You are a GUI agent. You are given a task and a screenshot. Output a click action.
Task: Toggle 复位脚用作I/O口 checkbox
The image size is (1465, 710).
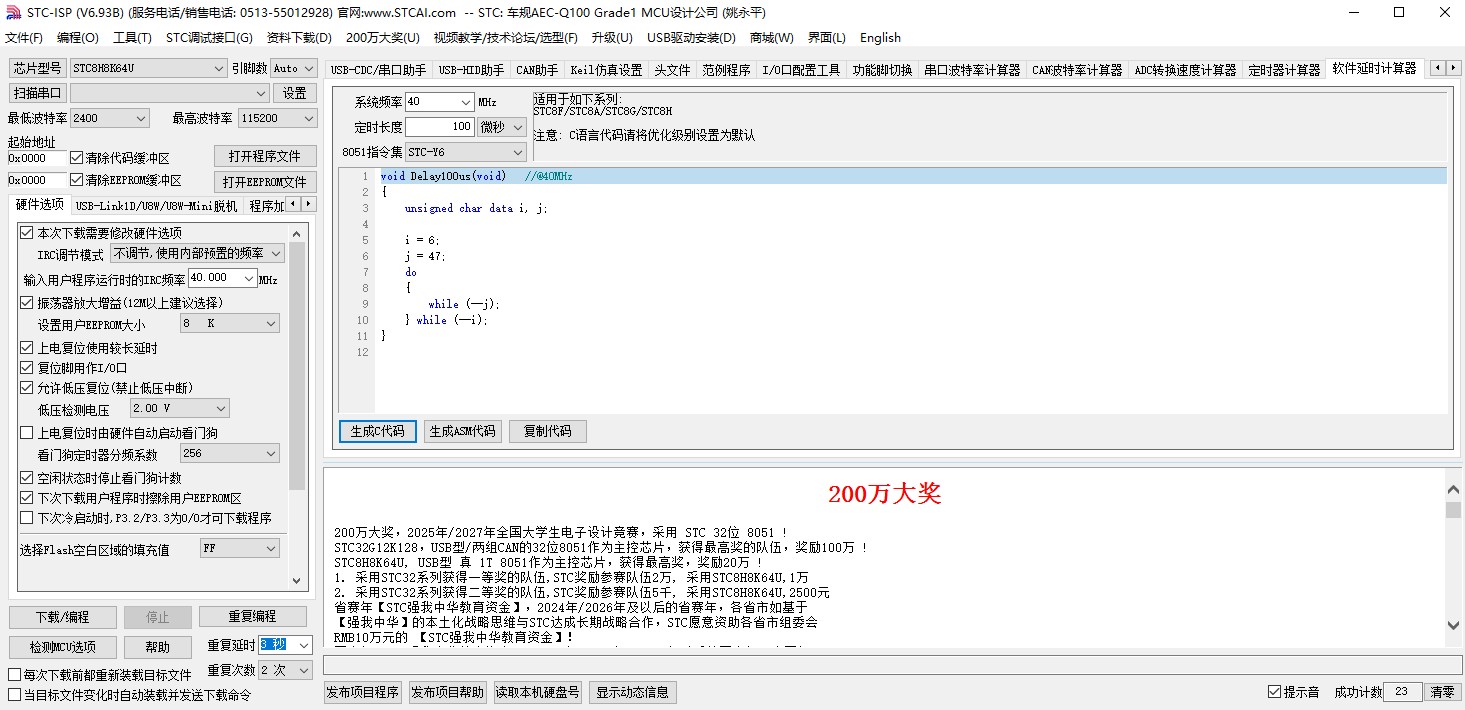point(27,368)
